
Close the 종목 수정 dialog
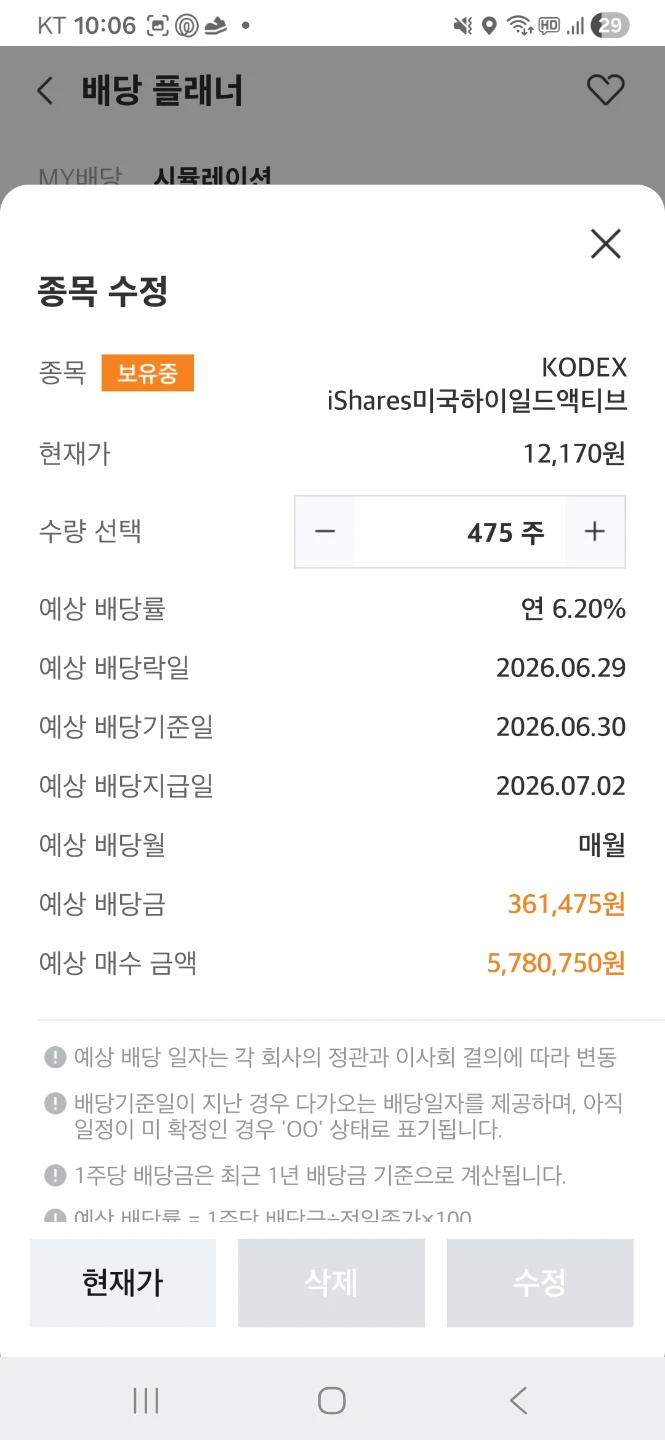coord(605,244)
